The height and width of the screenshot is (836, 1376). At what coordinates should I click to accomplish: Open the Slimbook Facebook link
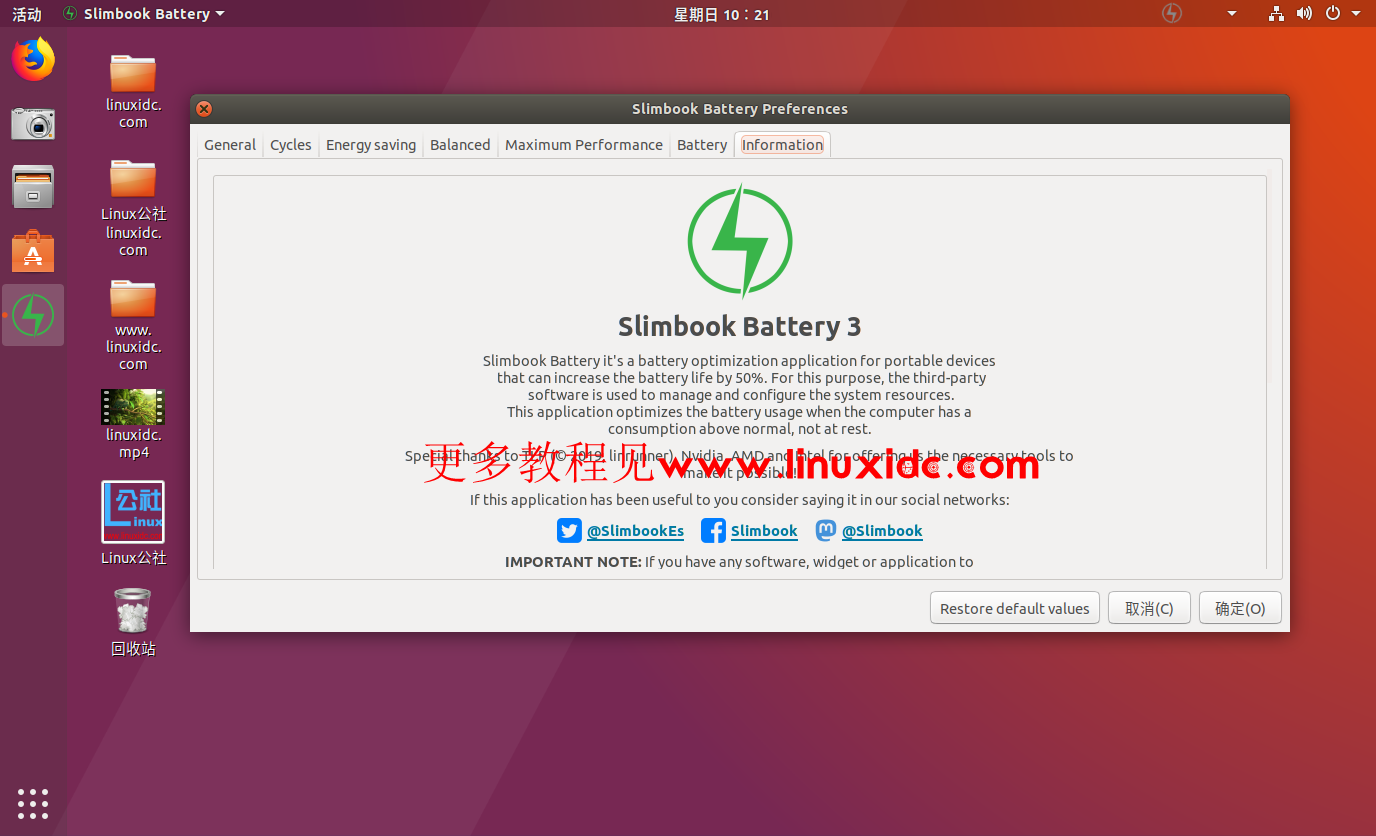pos(764,531)
